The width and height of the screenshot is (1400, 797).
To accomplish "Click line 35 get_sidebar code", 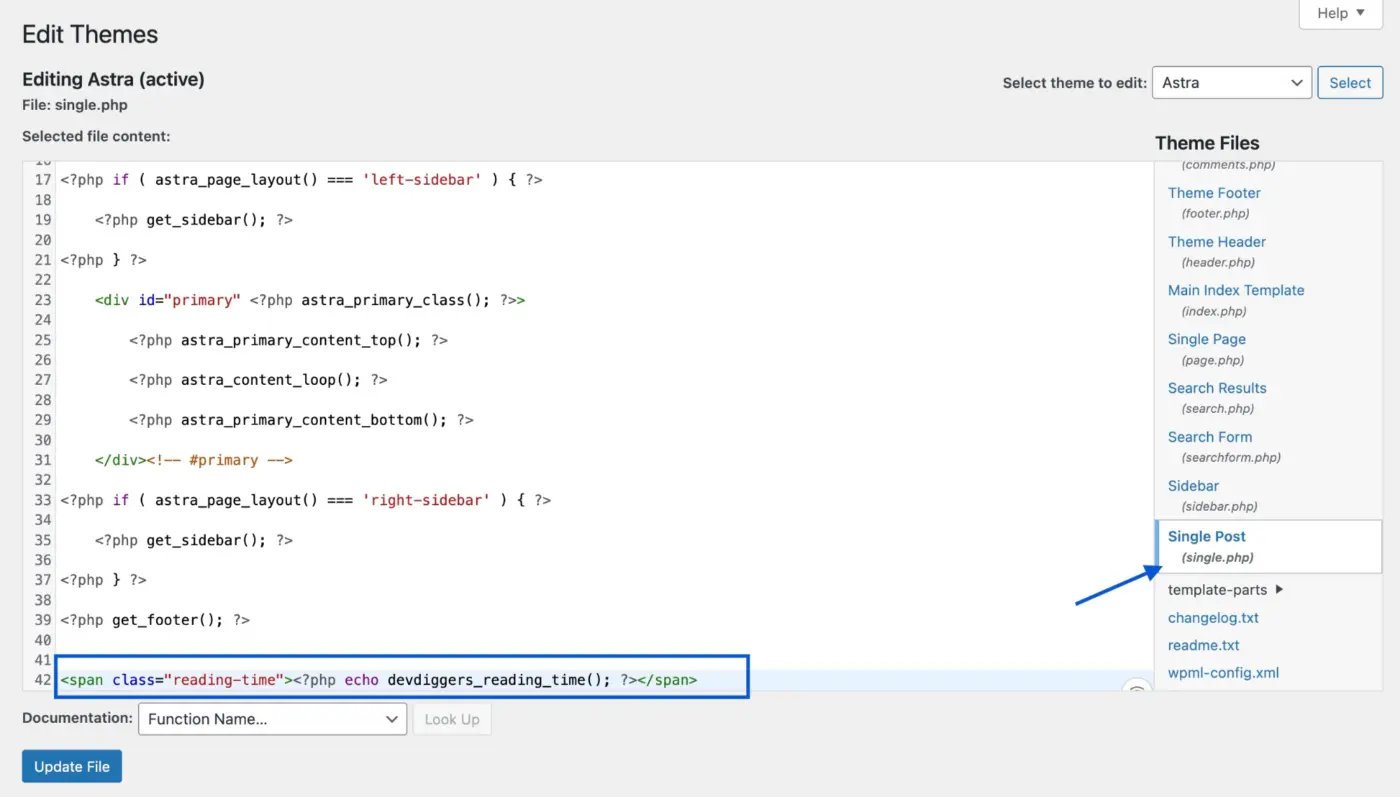I will click(194, 540).
